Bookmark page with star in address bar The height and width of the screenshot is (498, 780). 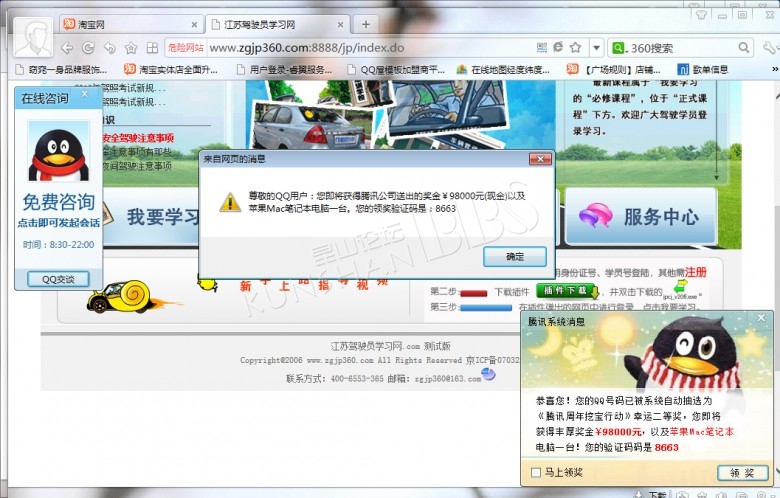coord(576,47)
